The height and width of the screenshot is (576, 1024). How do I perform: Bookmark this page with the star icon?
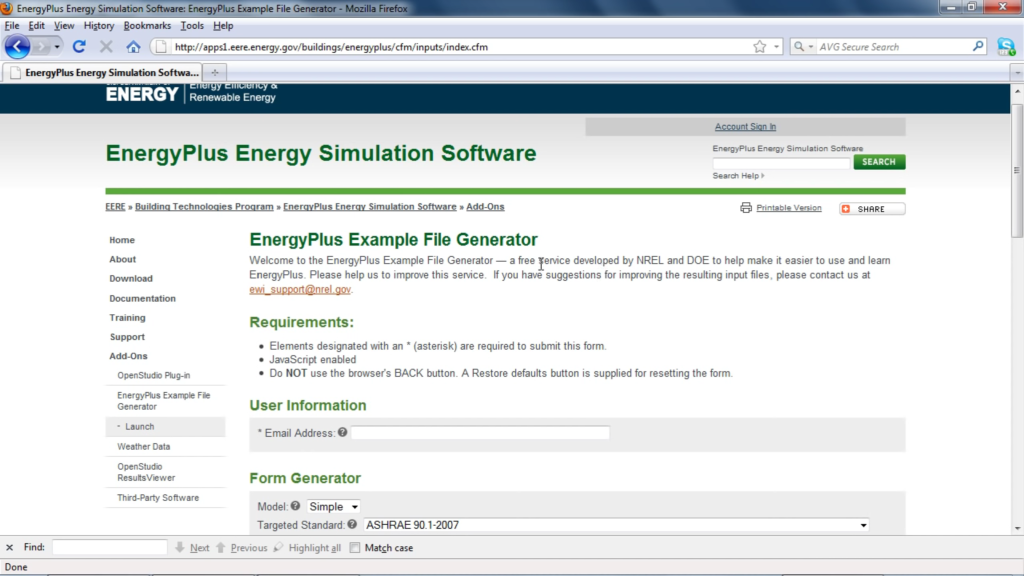pyautogui.click(x=760, y=47)
